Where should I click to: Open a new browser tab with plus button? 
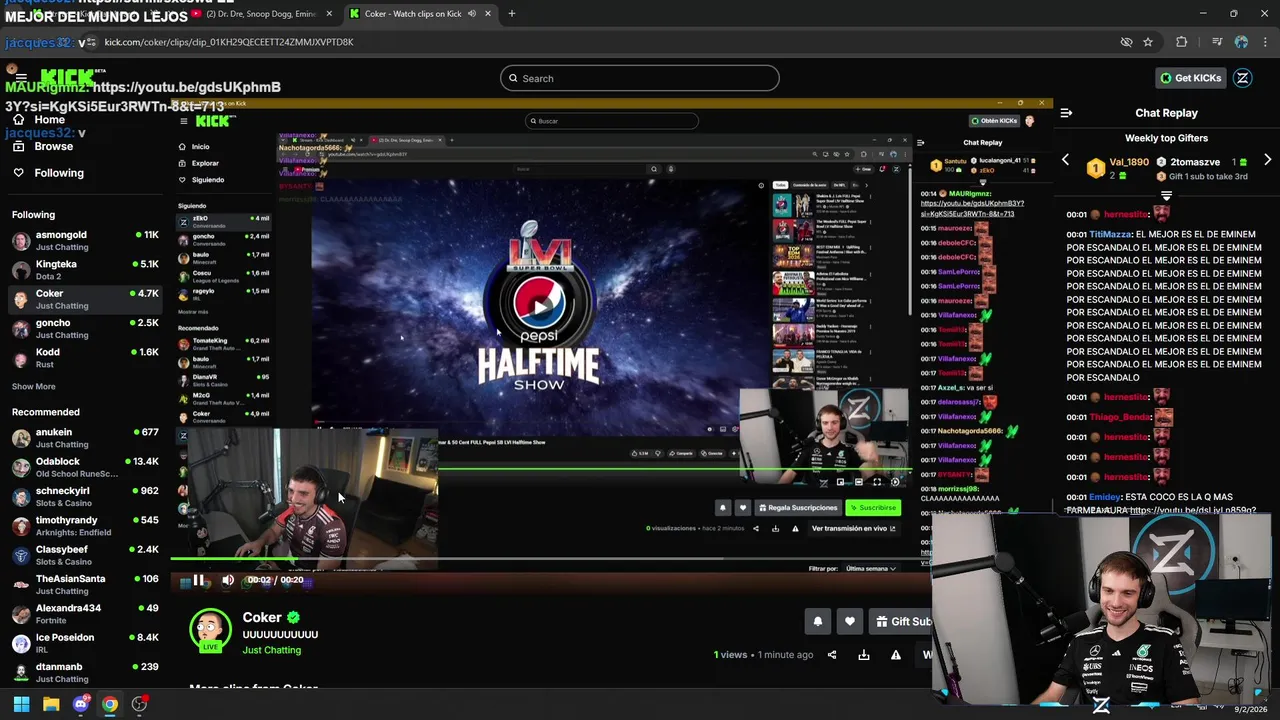[511, 14]
